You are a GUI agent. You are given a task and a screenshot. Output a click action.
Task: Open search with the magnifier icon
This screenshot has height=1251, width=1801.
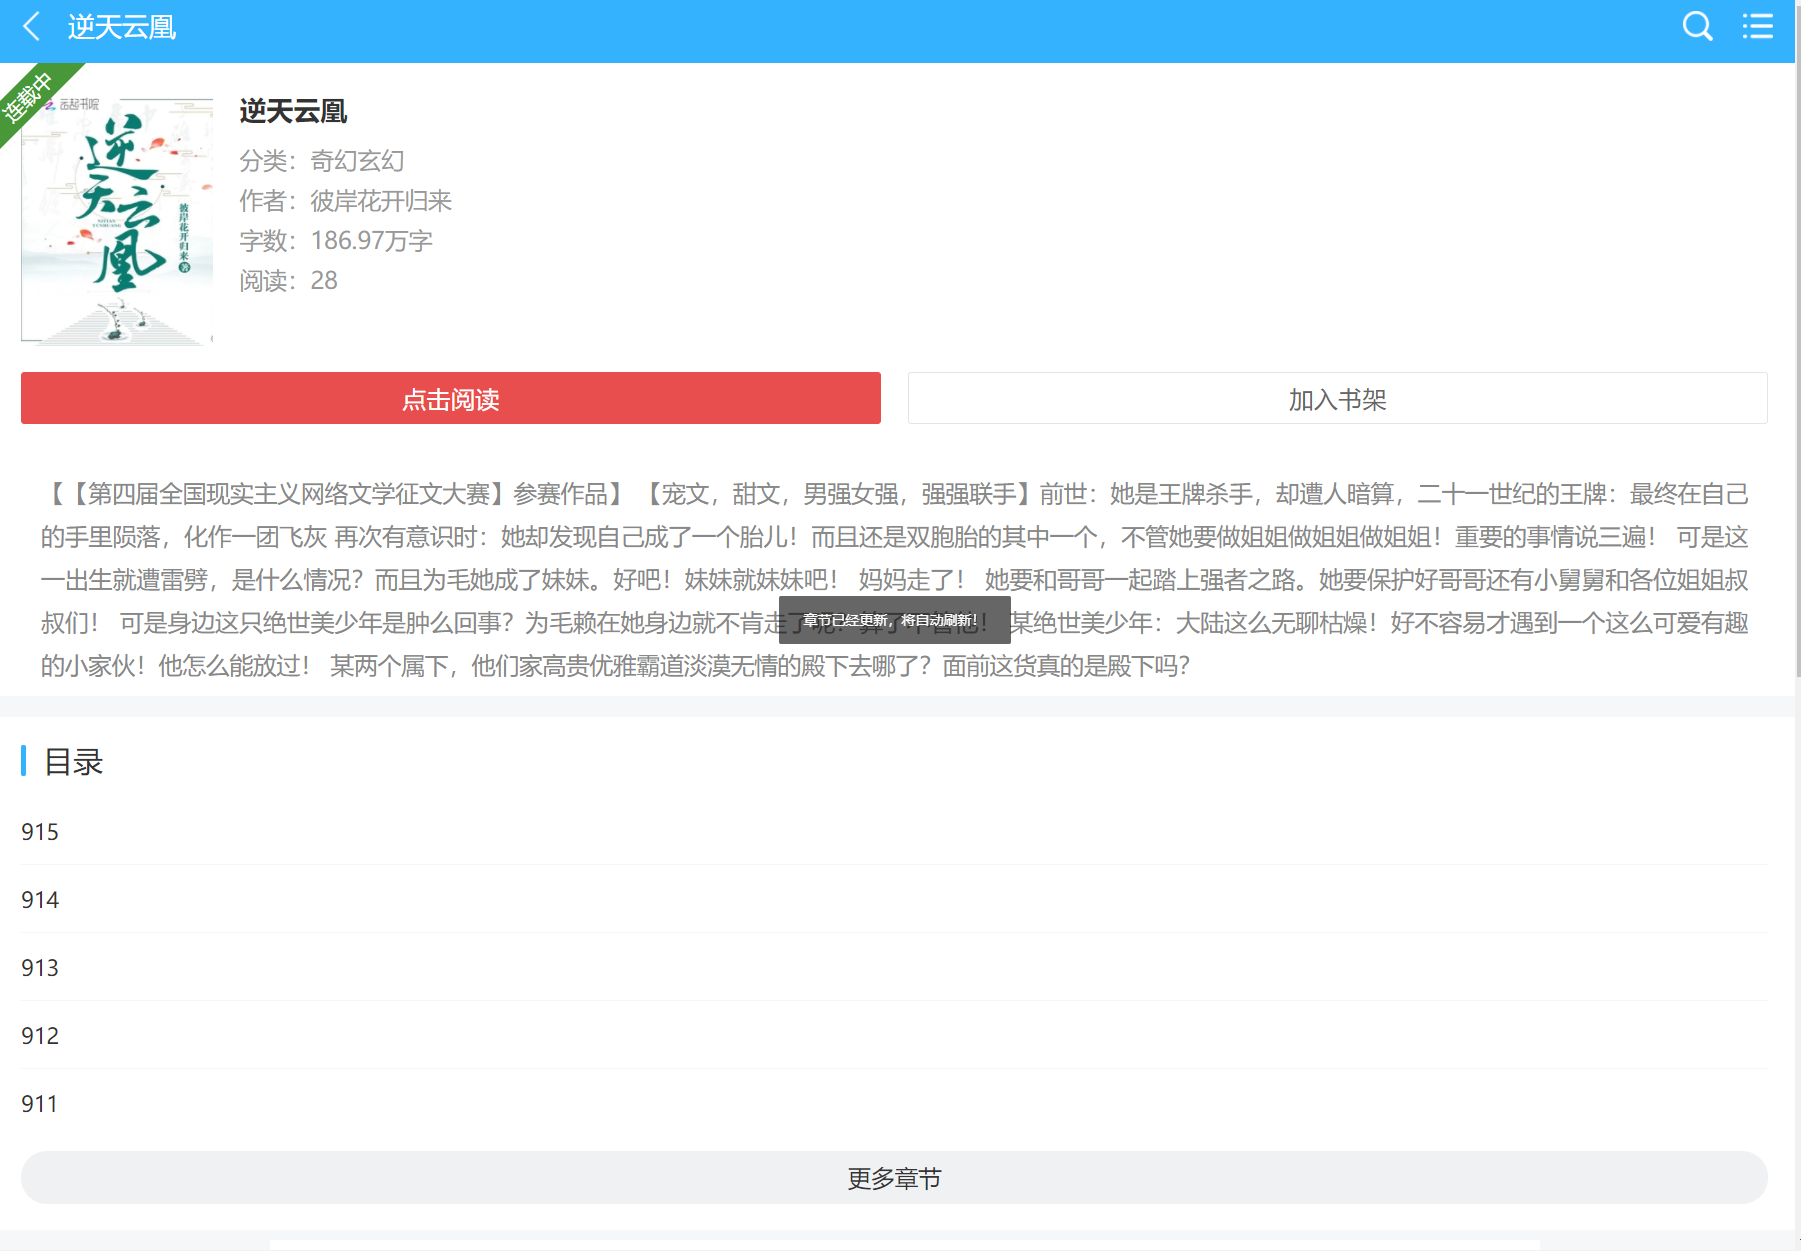[1697, 27]
